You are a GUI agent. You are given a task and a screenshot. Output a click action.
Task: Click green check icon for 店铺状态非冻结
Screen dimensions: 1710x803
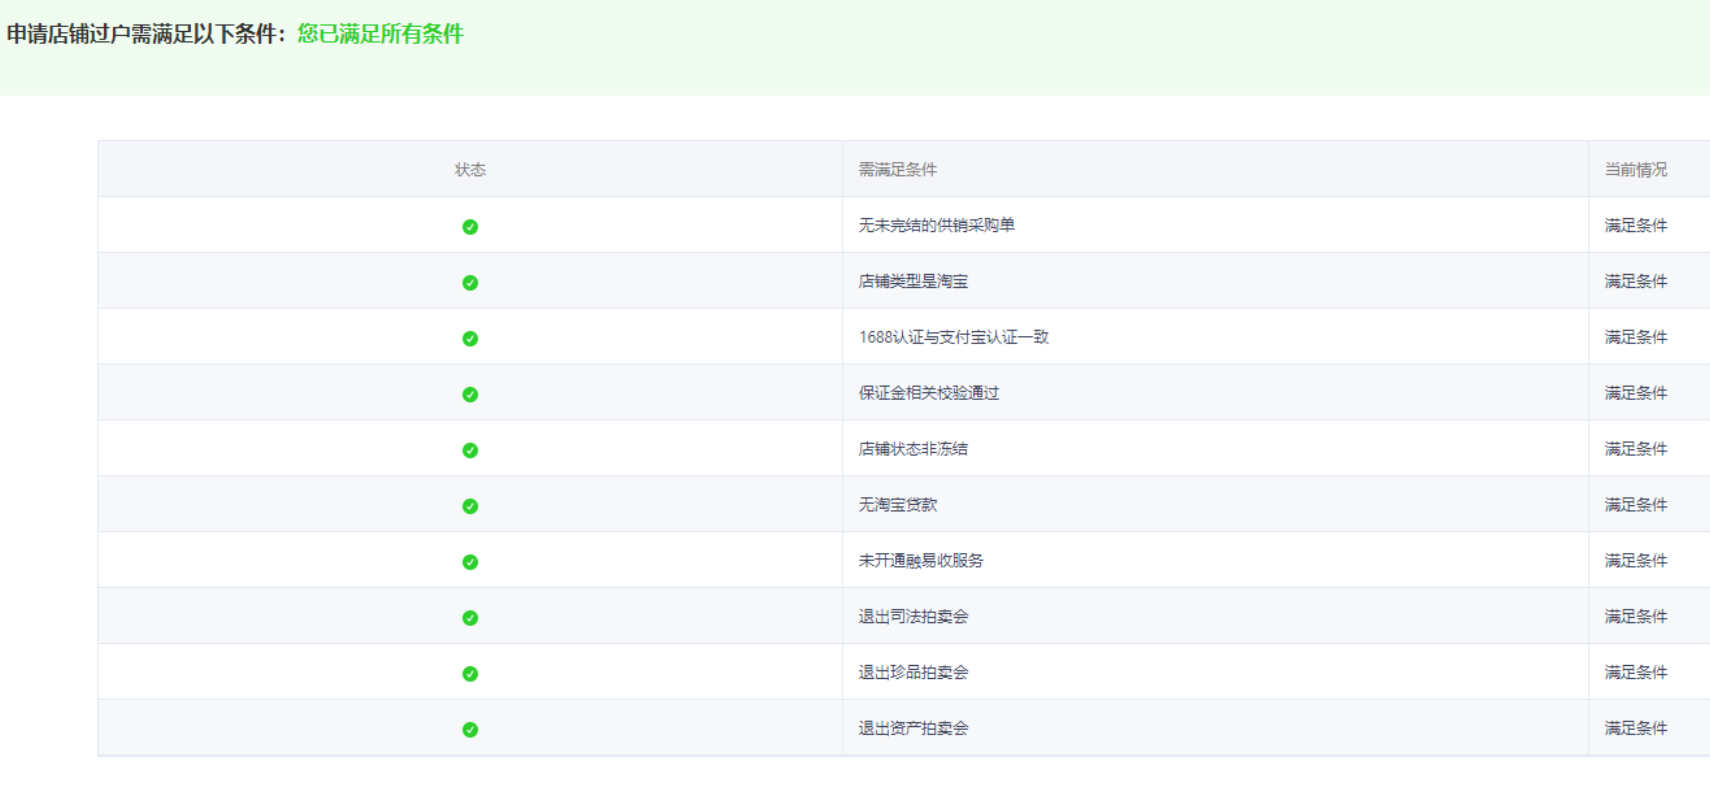[470, 451]
